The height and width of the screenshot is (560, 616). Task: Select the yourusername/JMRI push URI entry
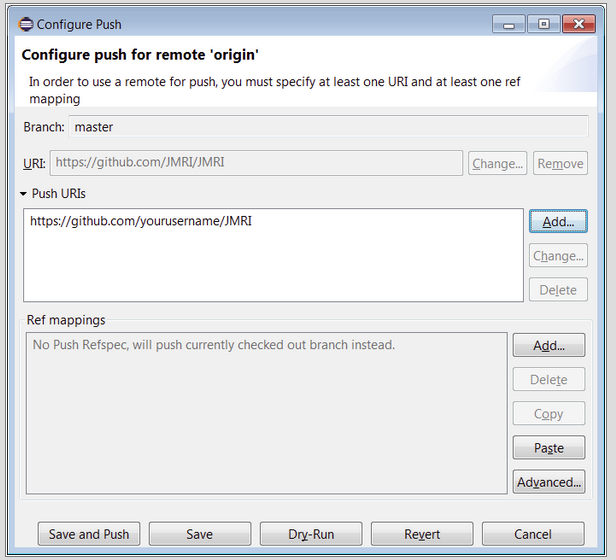[140, 221]
